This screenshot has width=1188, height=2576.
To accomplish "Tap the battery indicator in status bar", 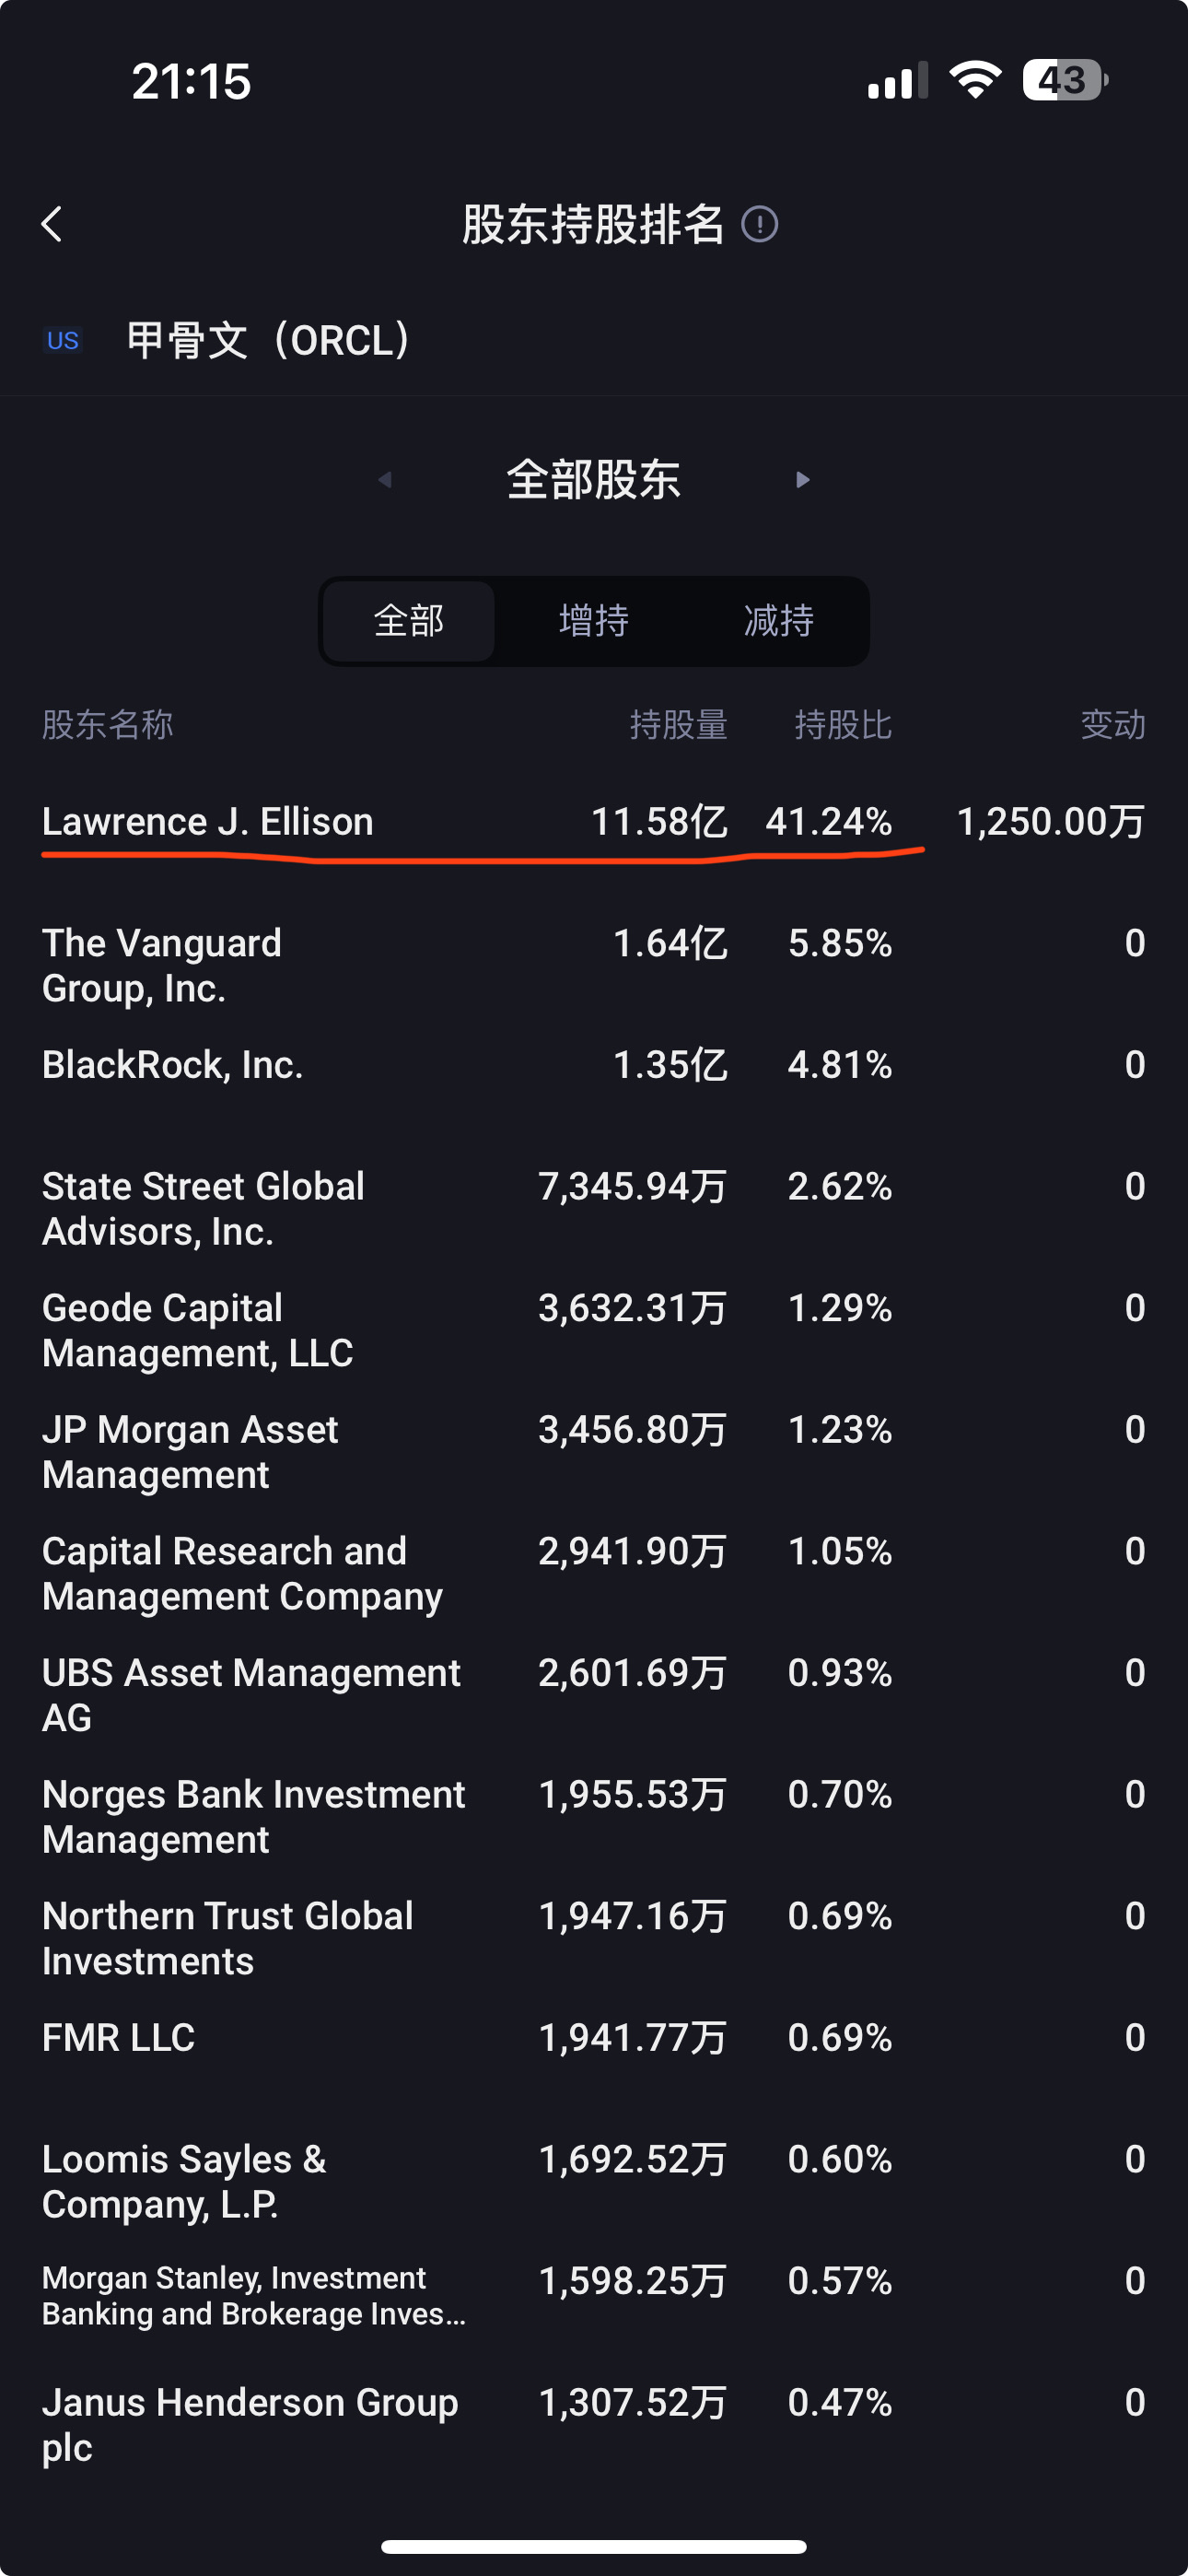I will [1065, 80].
